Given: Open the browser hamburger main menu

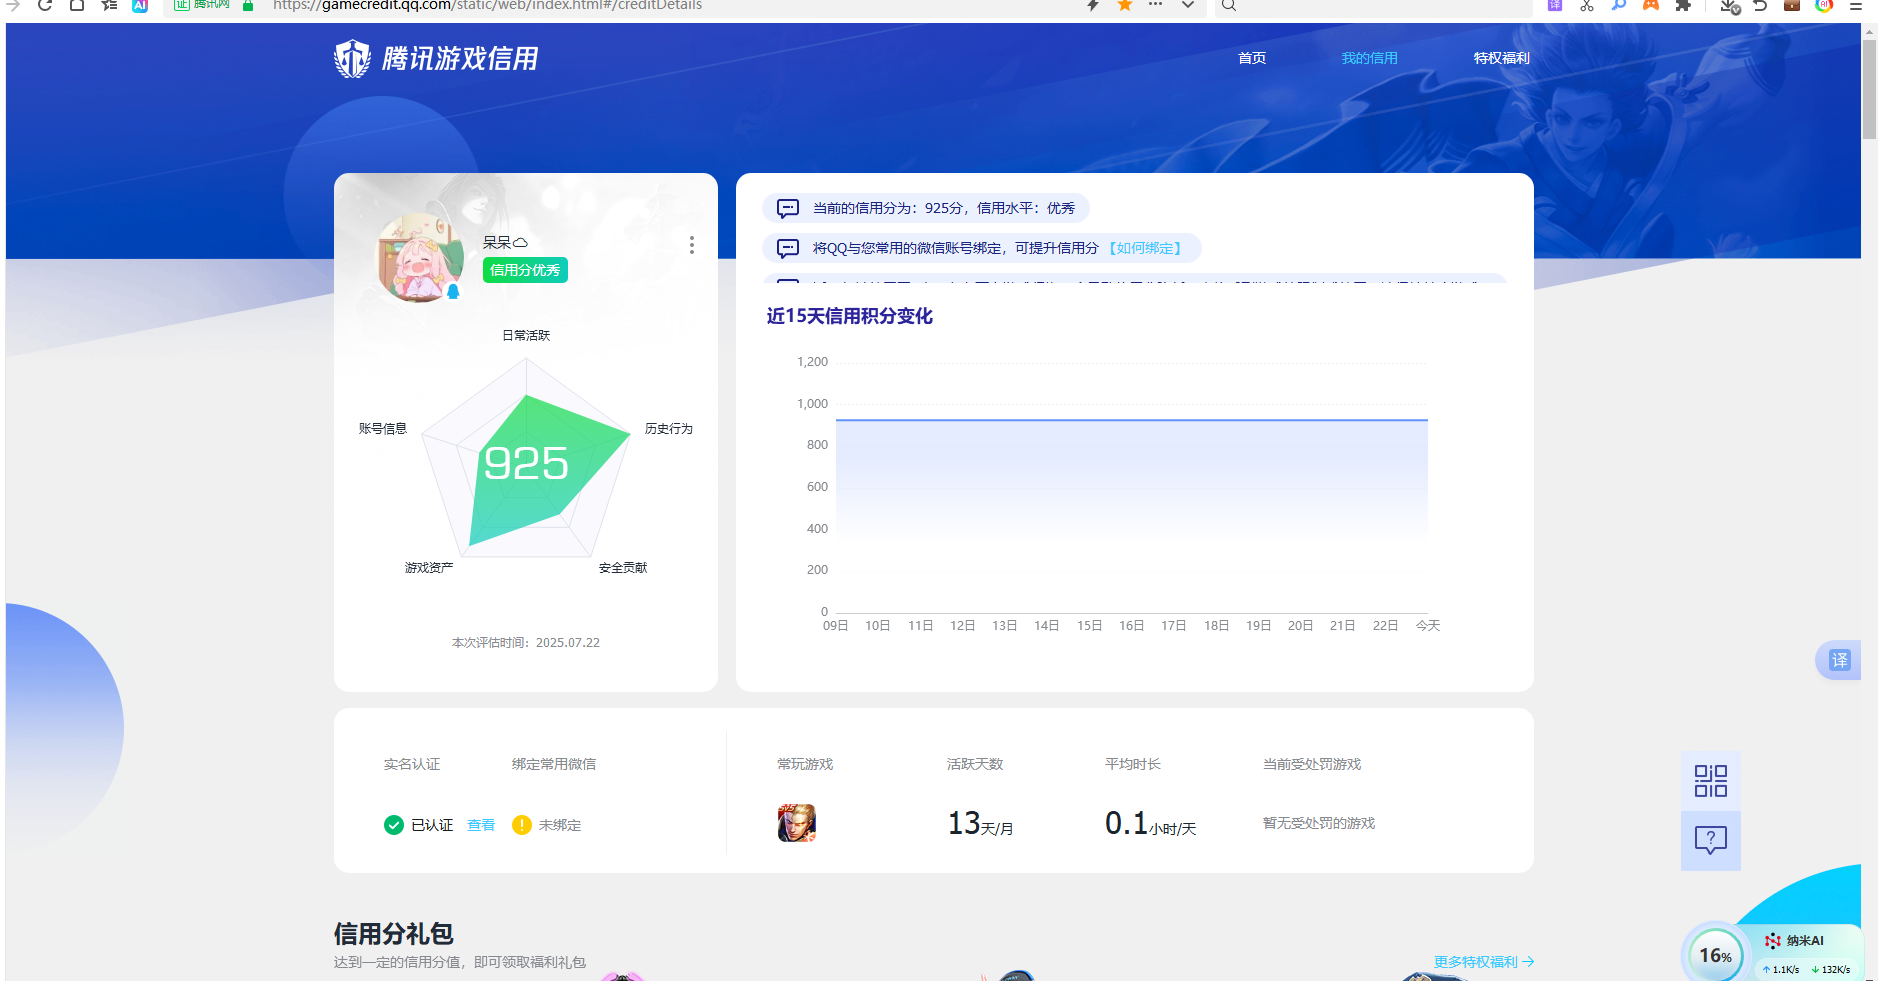Looking at the screenshot, I should (x=1856, y=5).
